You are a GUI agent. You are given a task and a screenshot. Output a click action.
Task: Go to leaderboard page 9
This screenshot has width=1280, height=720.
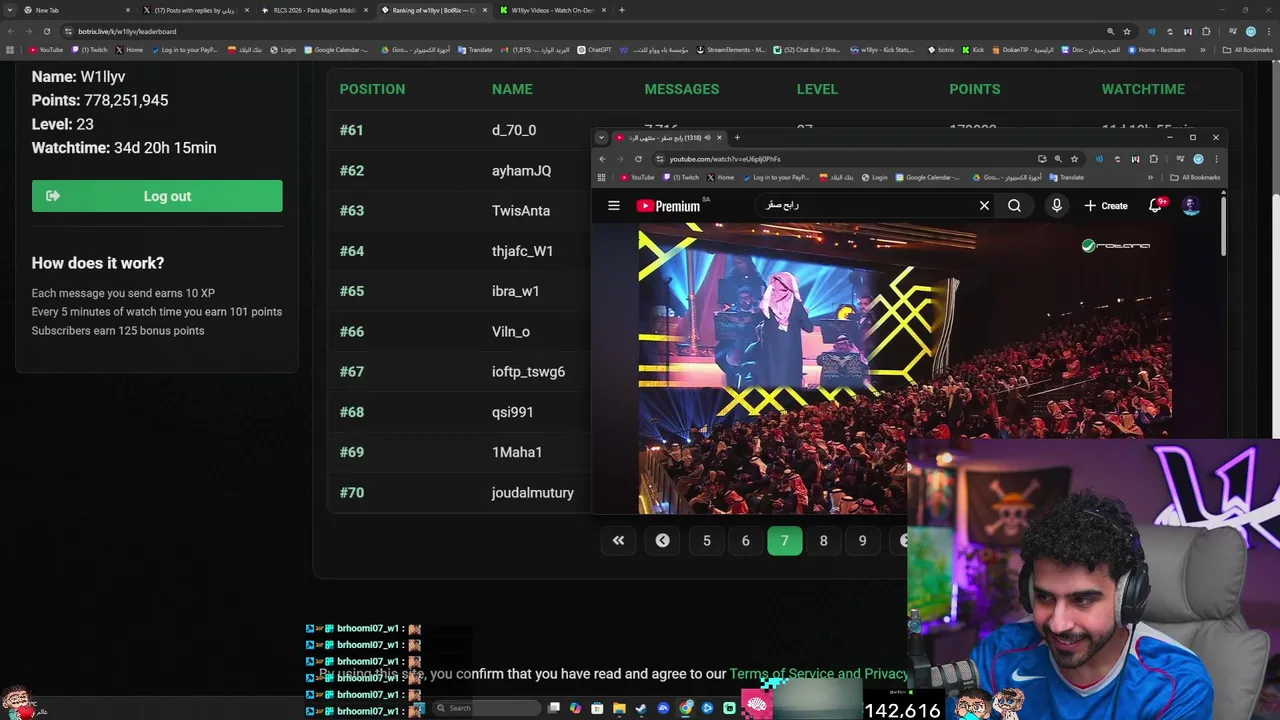point(863,541)
